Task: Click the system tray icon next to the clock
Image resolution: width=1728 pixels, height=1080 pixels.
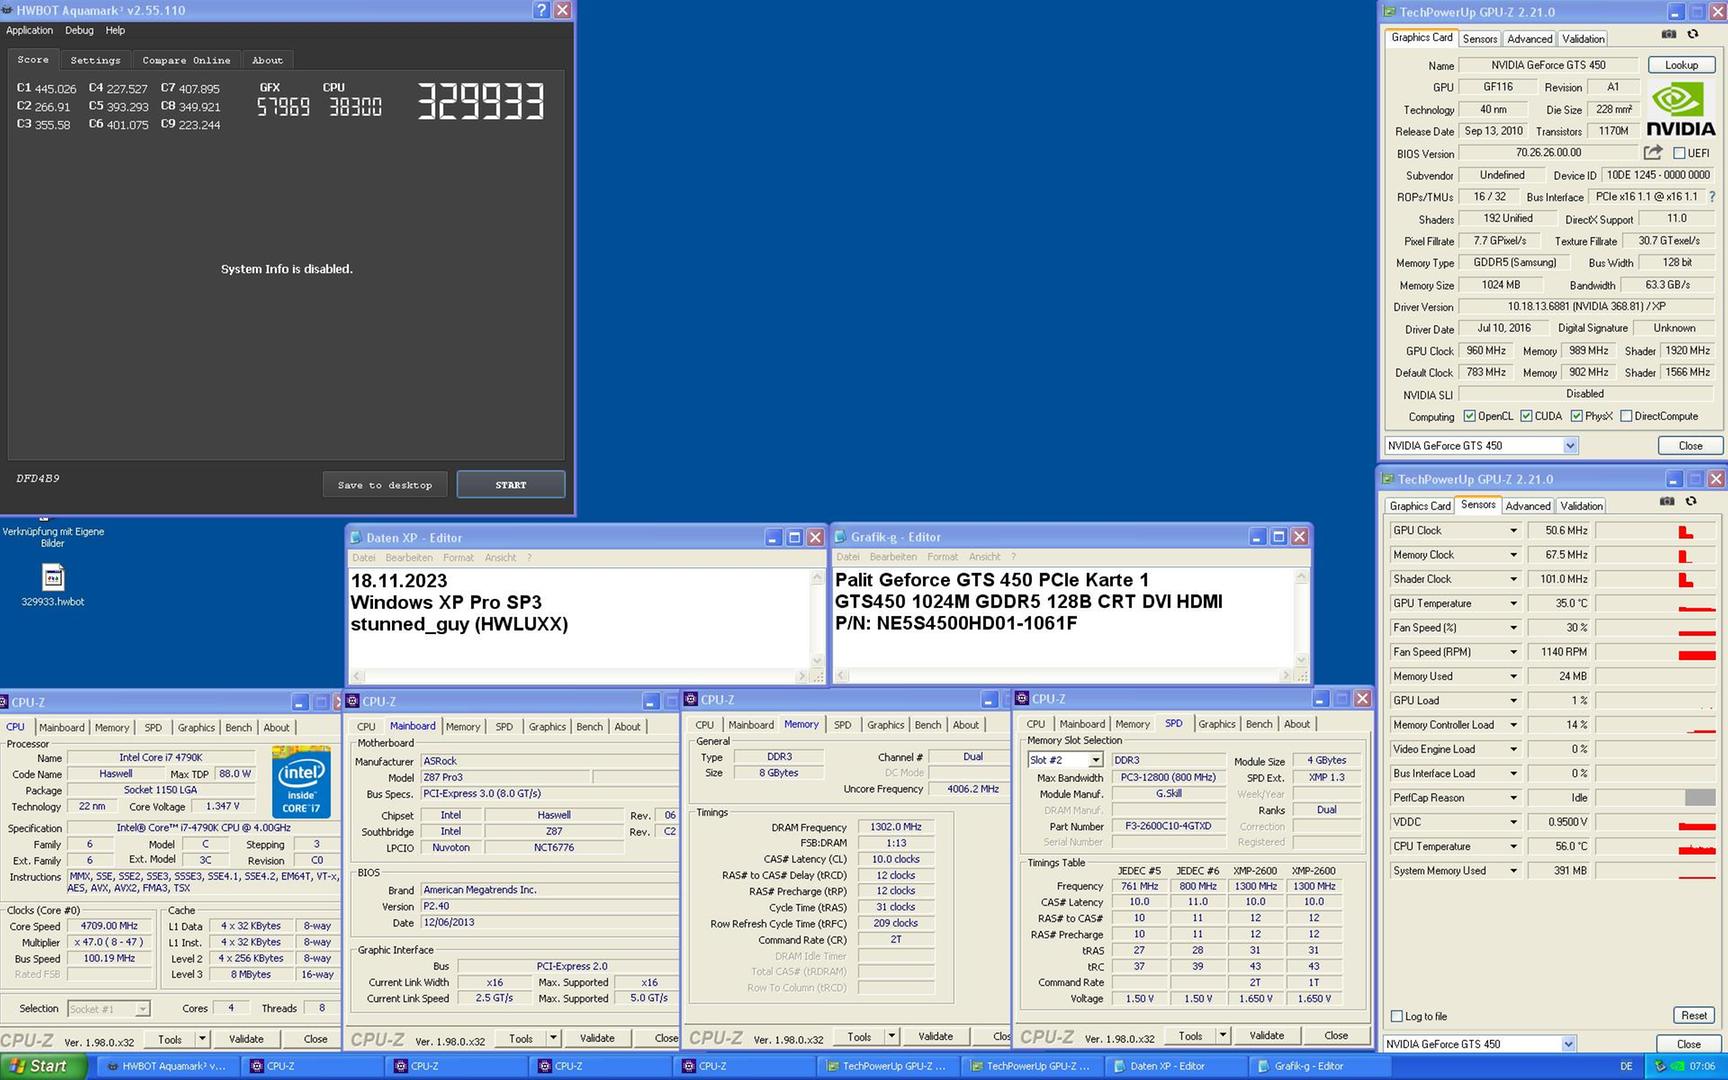Action: (1661, 1066)
